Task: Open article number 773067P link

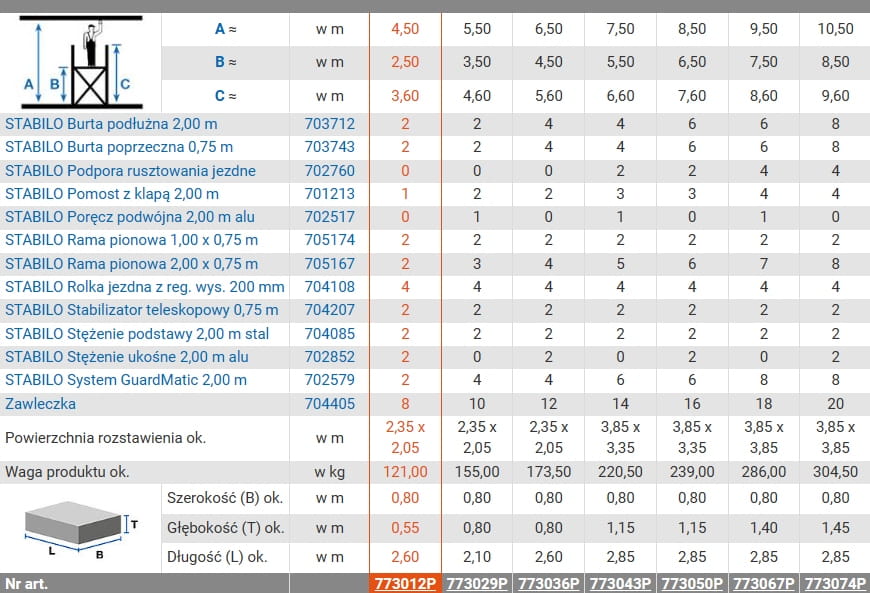Action: [x=764, y=583]
